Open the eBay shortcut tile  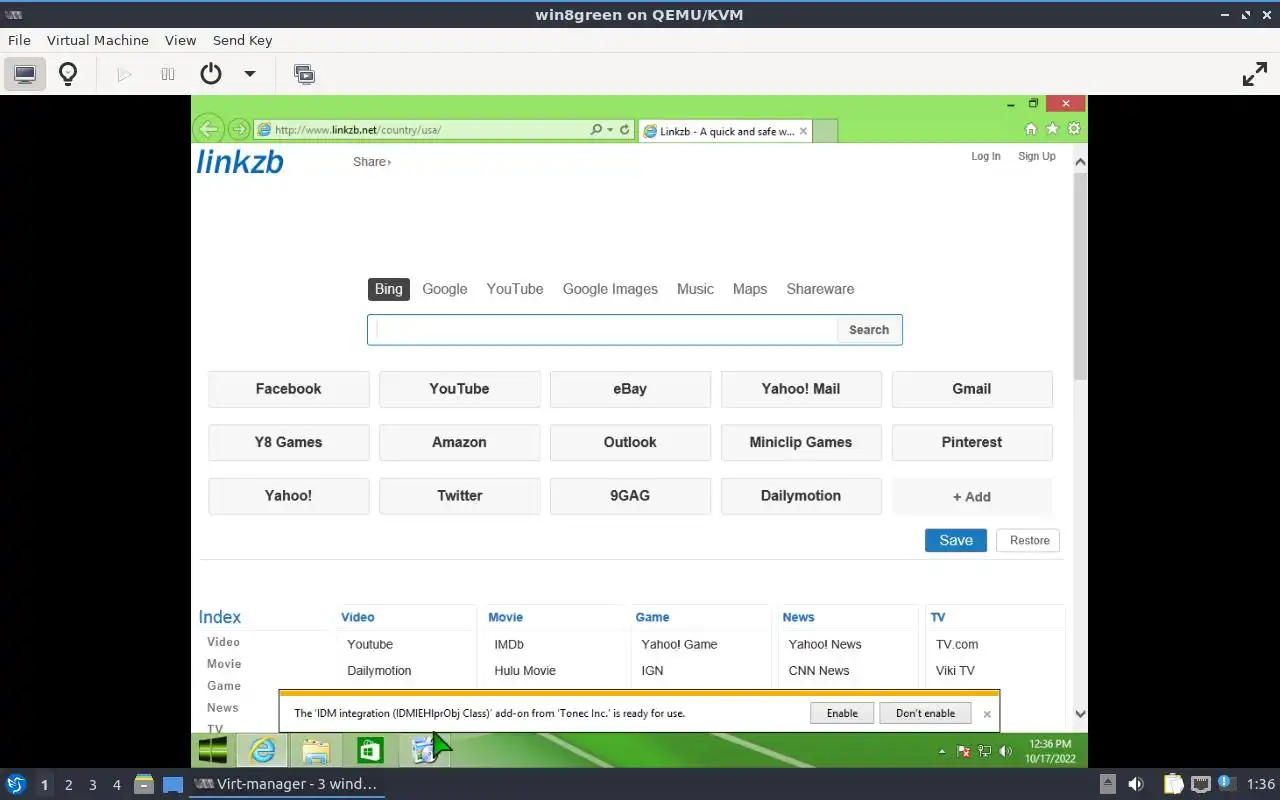(630, 389)
